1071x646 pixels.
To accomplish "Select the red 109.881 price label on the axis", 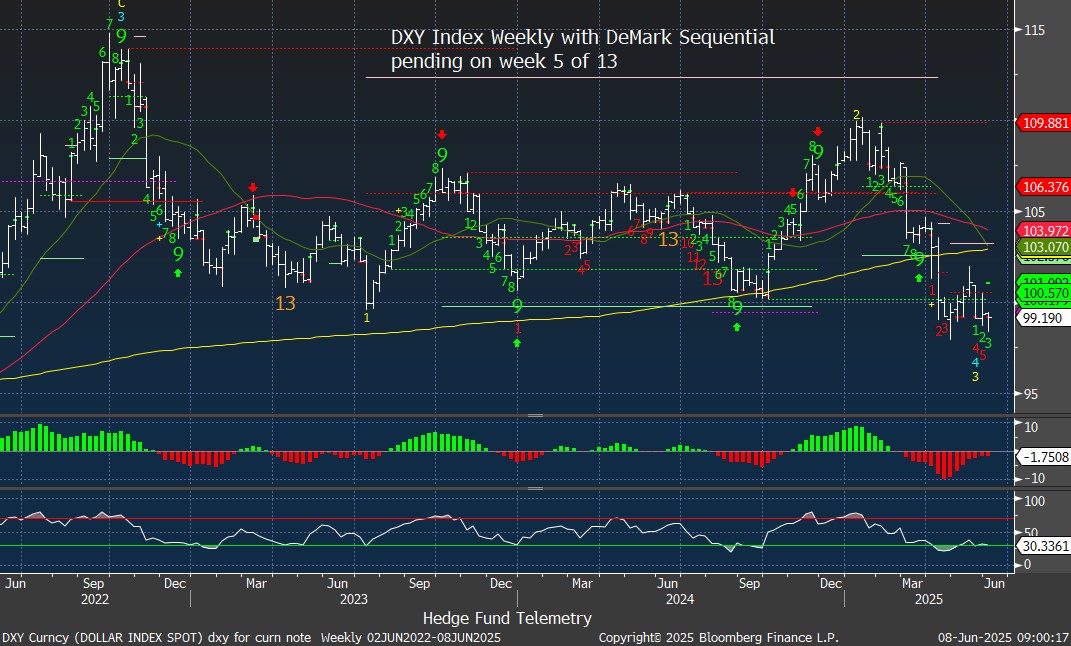I will tap(1043, 123).
